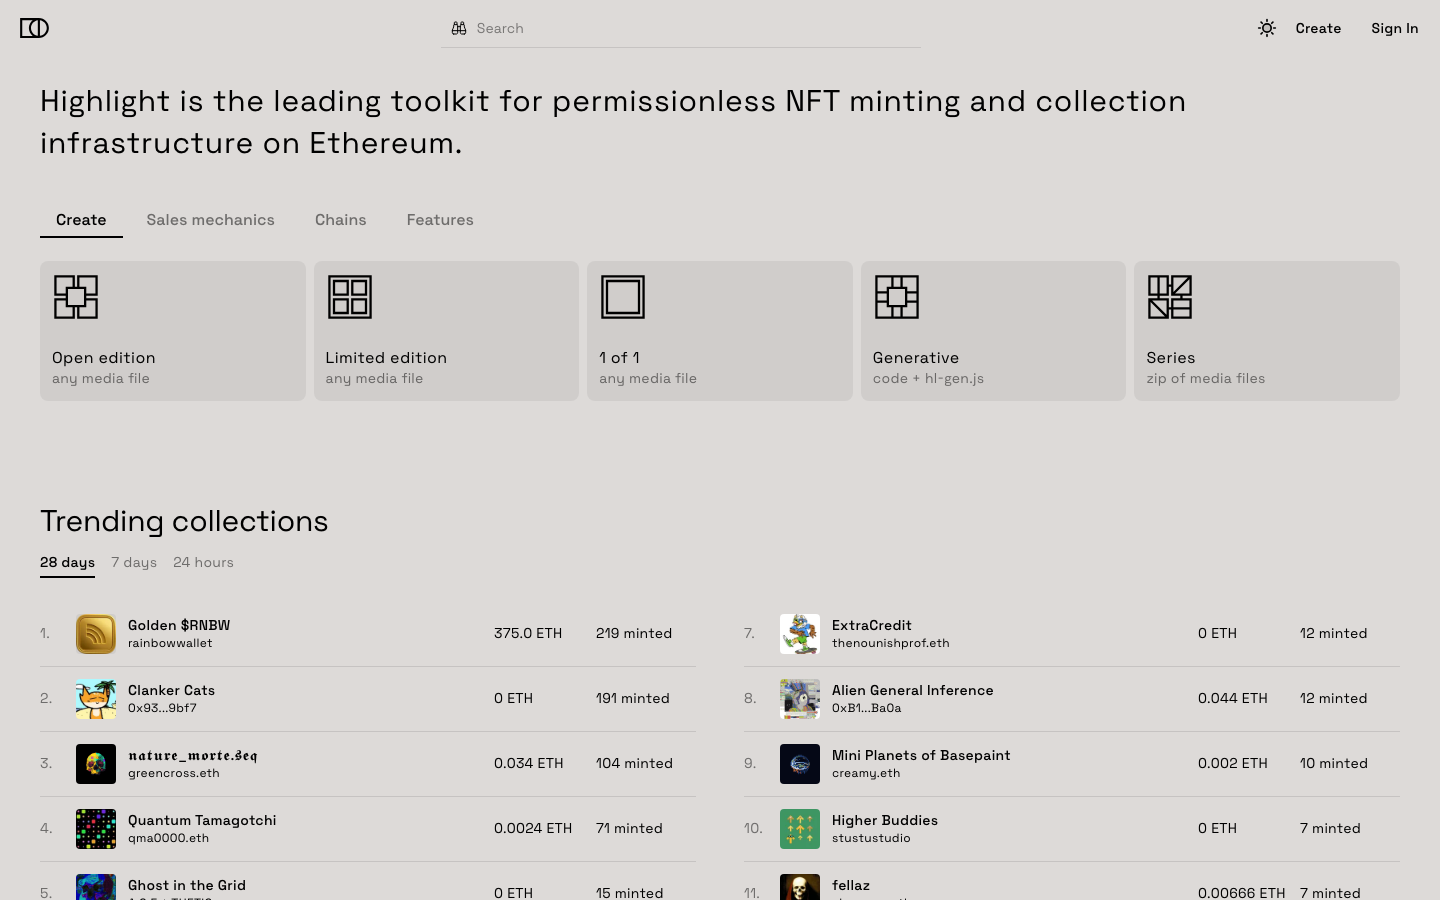Choose the Series card label
The height and width of the screenshot is (900, 1440).
pos(1171,358)
